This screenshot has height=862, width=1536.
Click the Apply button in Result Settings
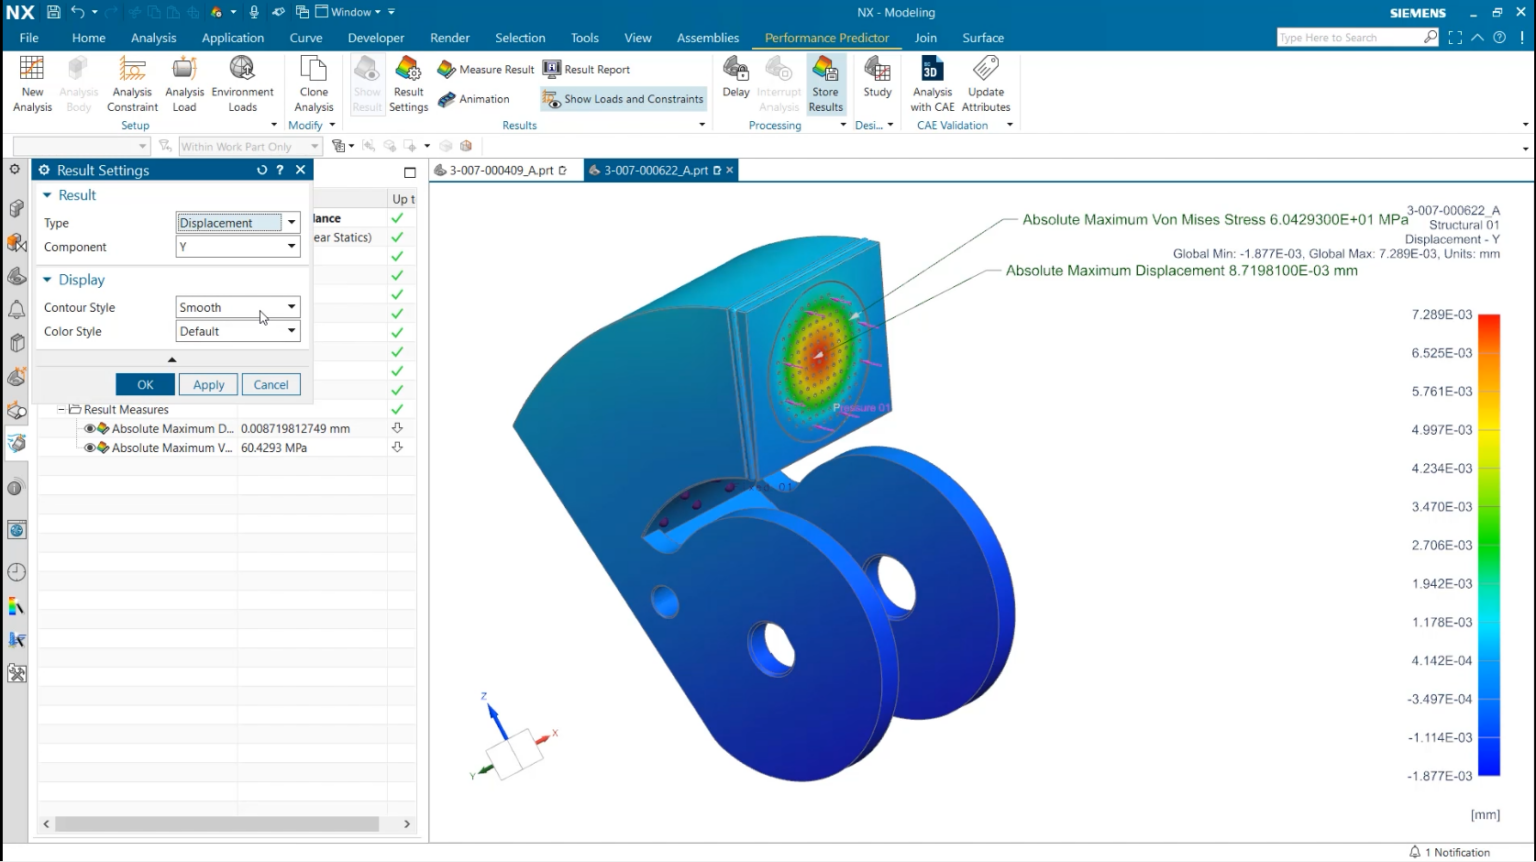pos(208,385)
